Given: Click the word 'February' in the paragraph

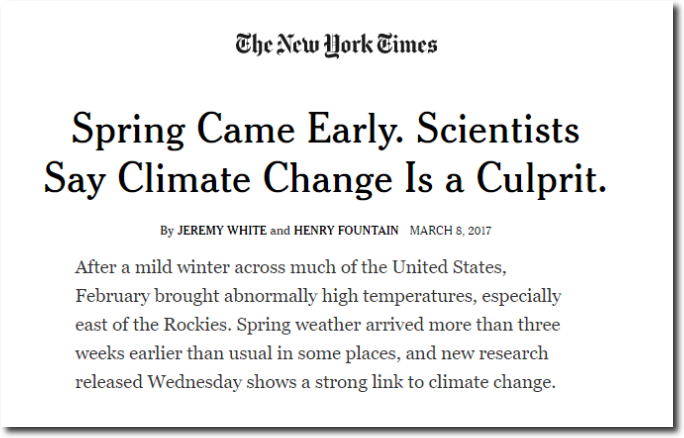Looking at the screenshot, I should (x=113, y=297).
